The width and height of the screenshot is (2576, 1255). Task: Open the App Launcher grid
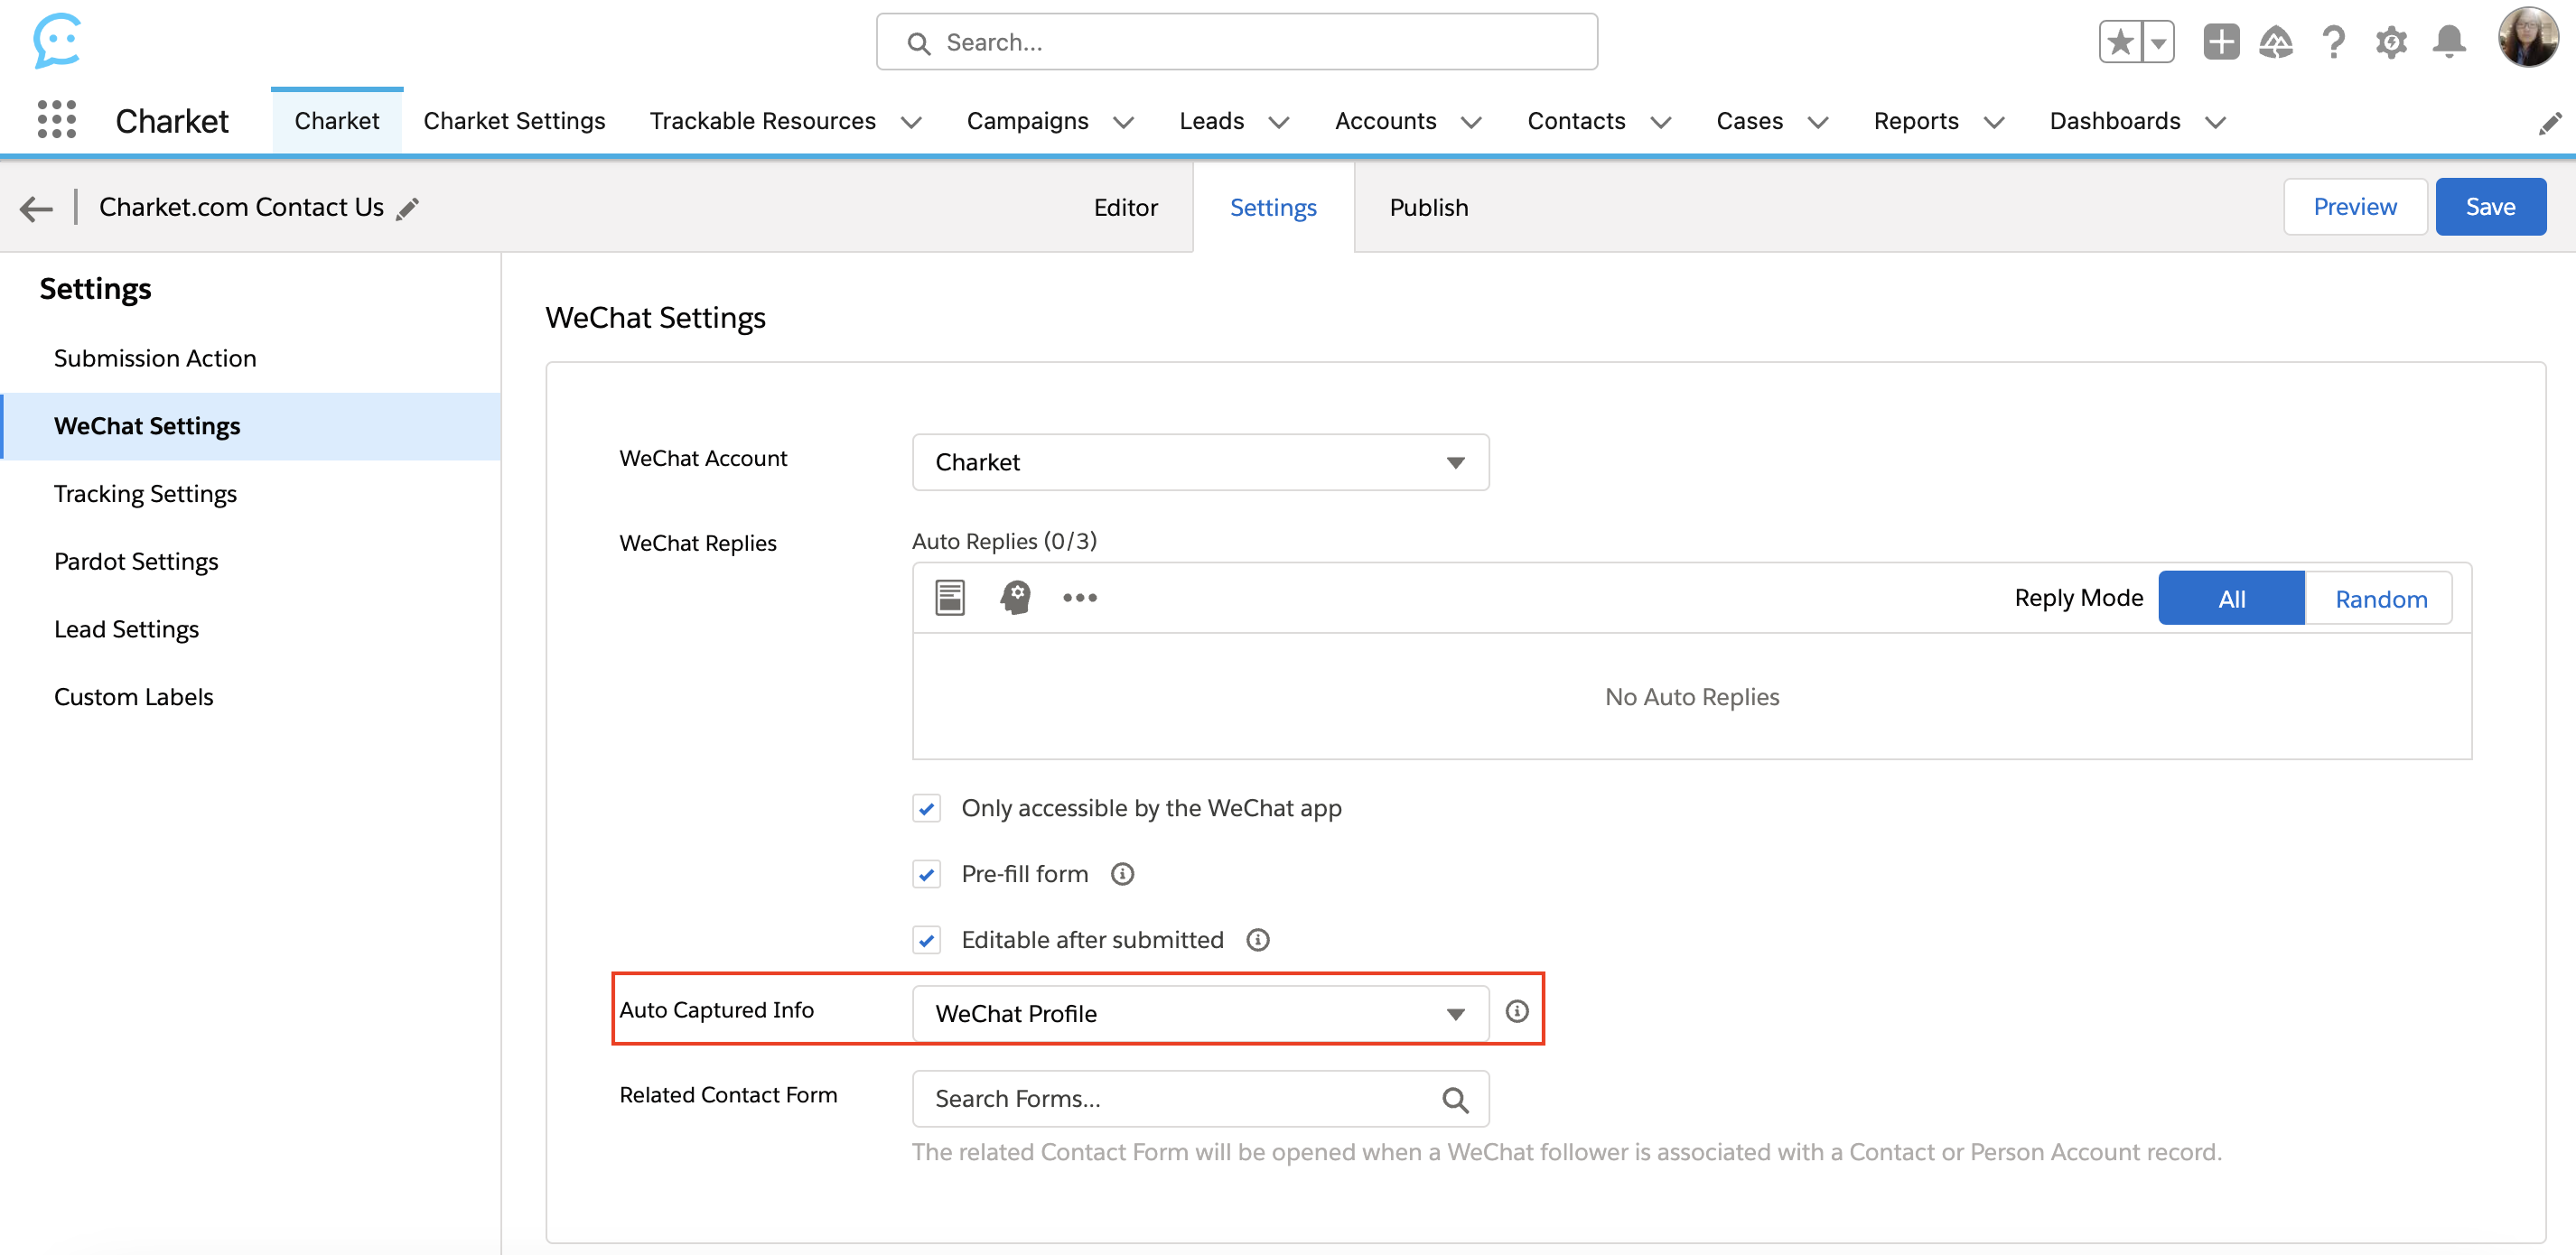point(57,120)
